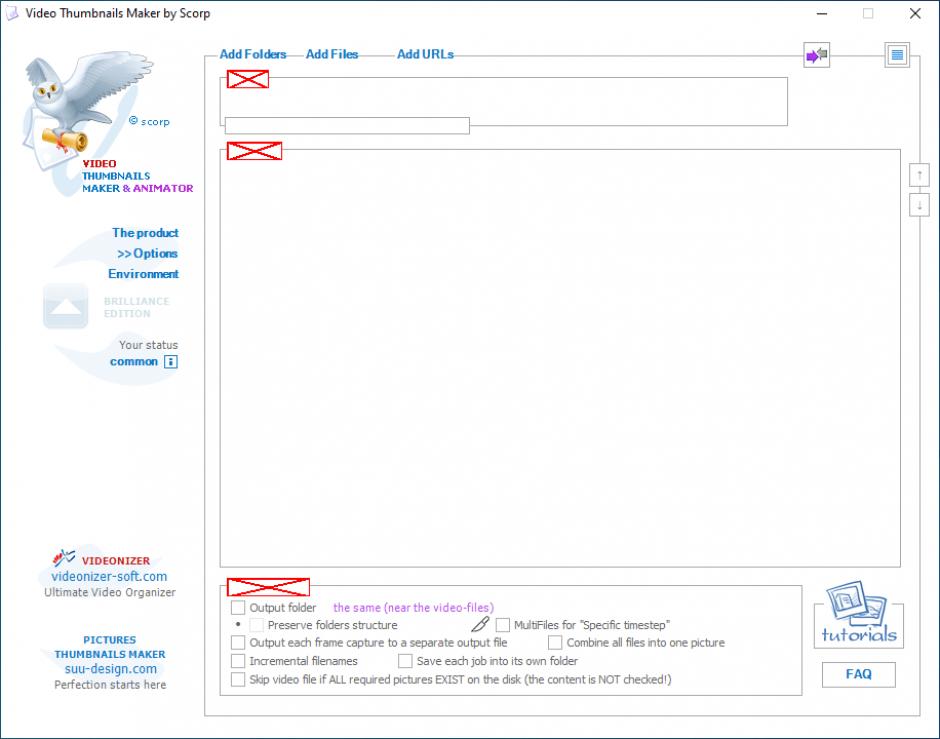Toggle Incremental filenames checkbox
Viewport: 940px width, 739px height.
[238, 661]
